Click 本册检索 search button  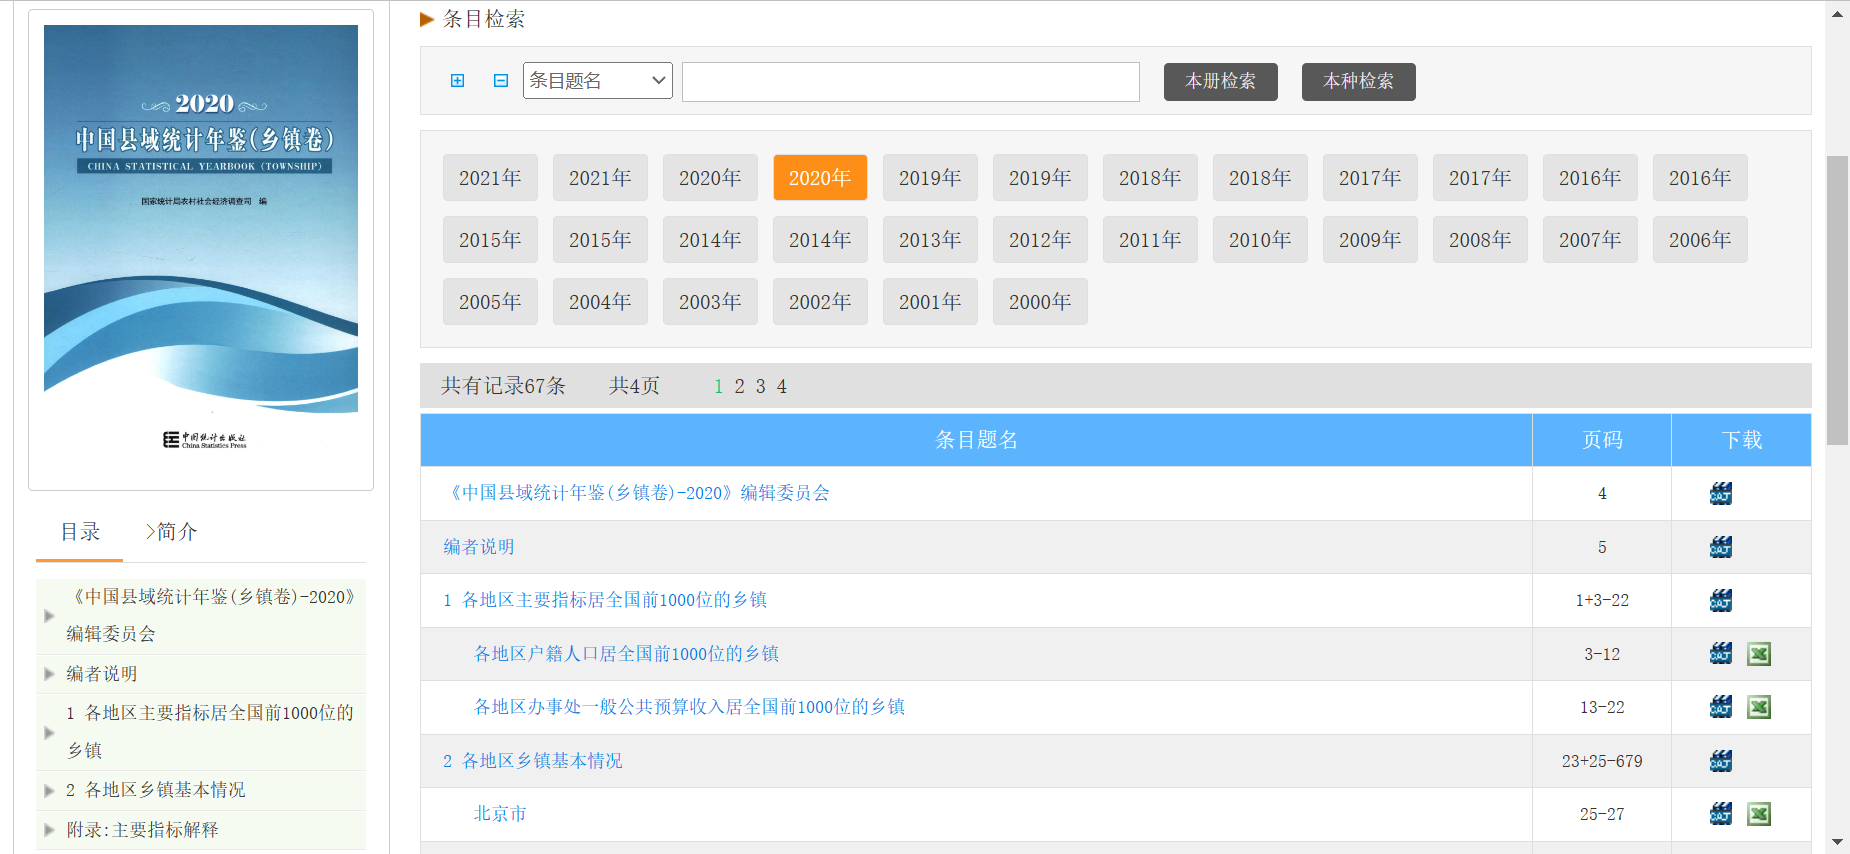[x=1220, y=82]
